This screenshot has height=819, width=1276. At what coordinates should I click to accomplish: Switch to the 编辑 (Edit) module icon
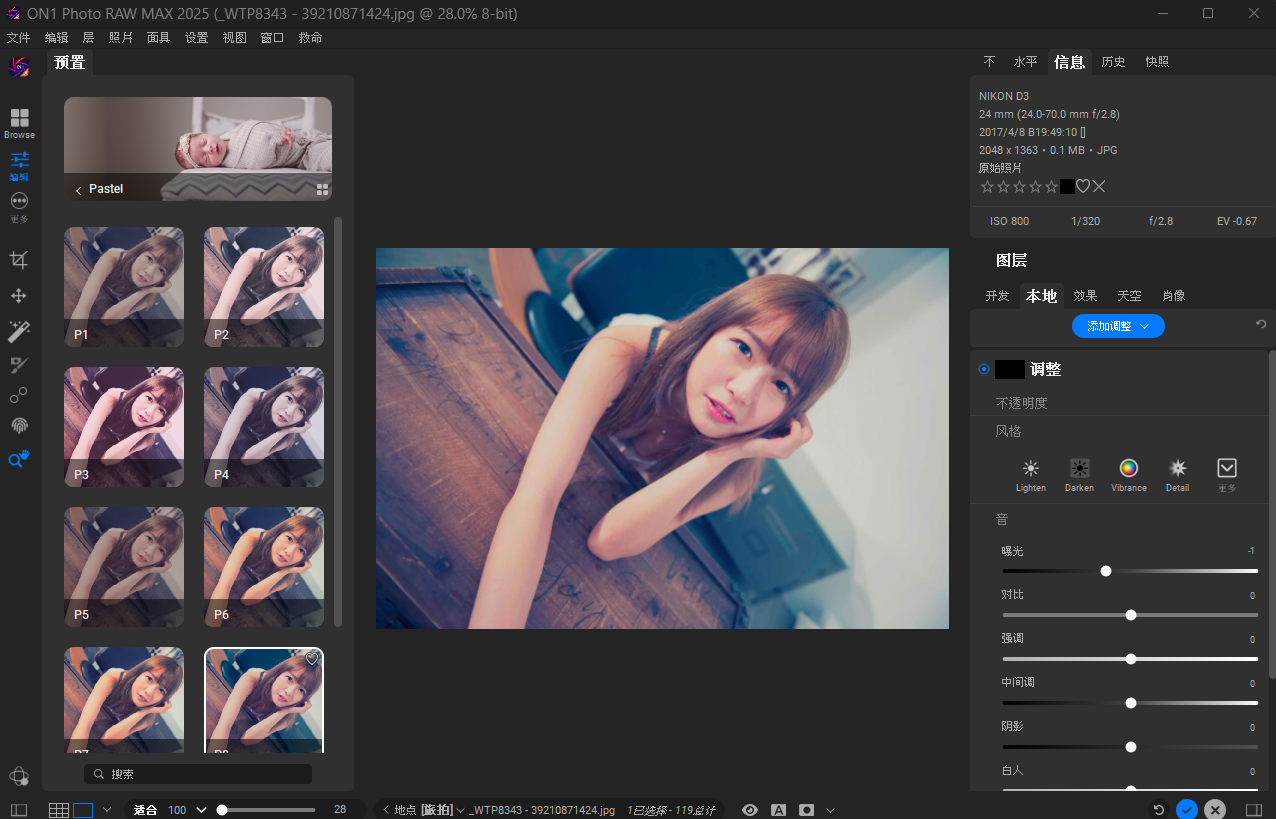19,165
